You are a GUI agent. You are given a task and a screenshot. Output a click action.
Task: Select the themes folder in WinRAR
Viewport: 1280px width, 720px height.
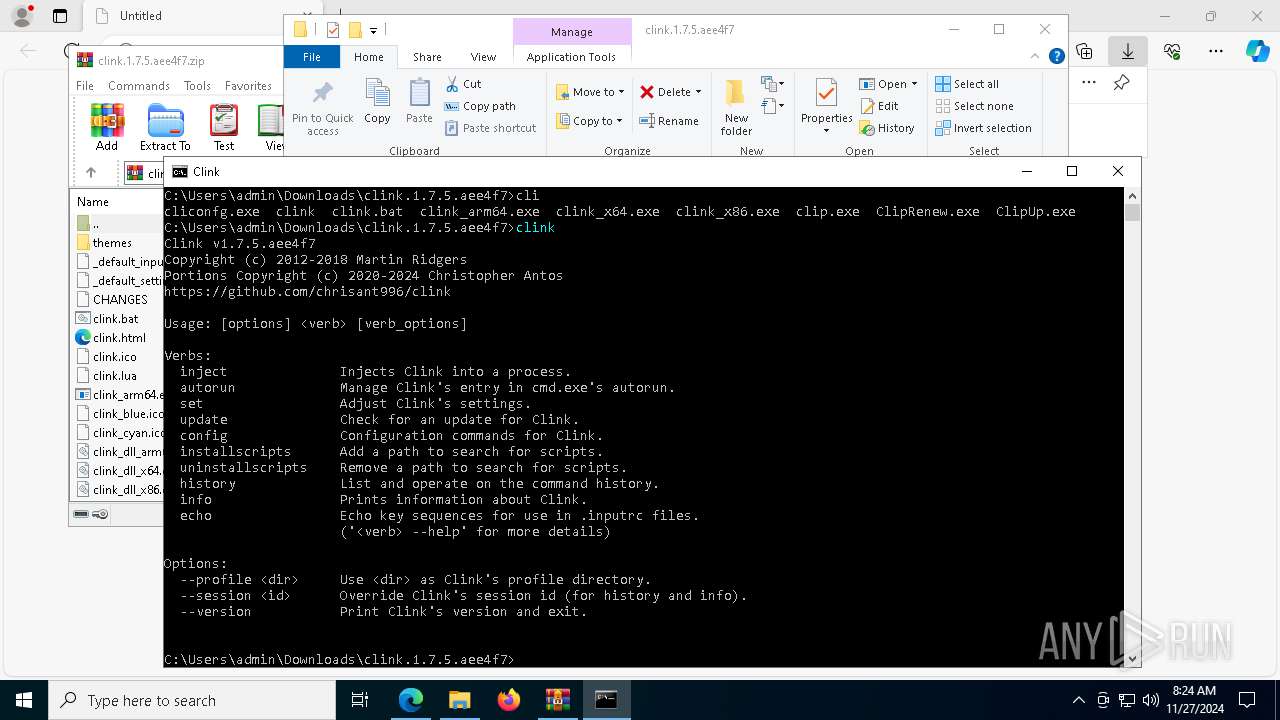pos(112,243)
